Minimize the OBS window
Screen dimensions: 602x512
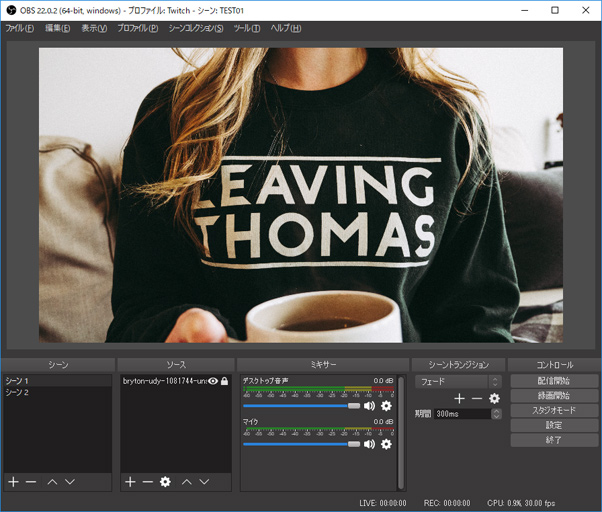[x=524, y=10]
